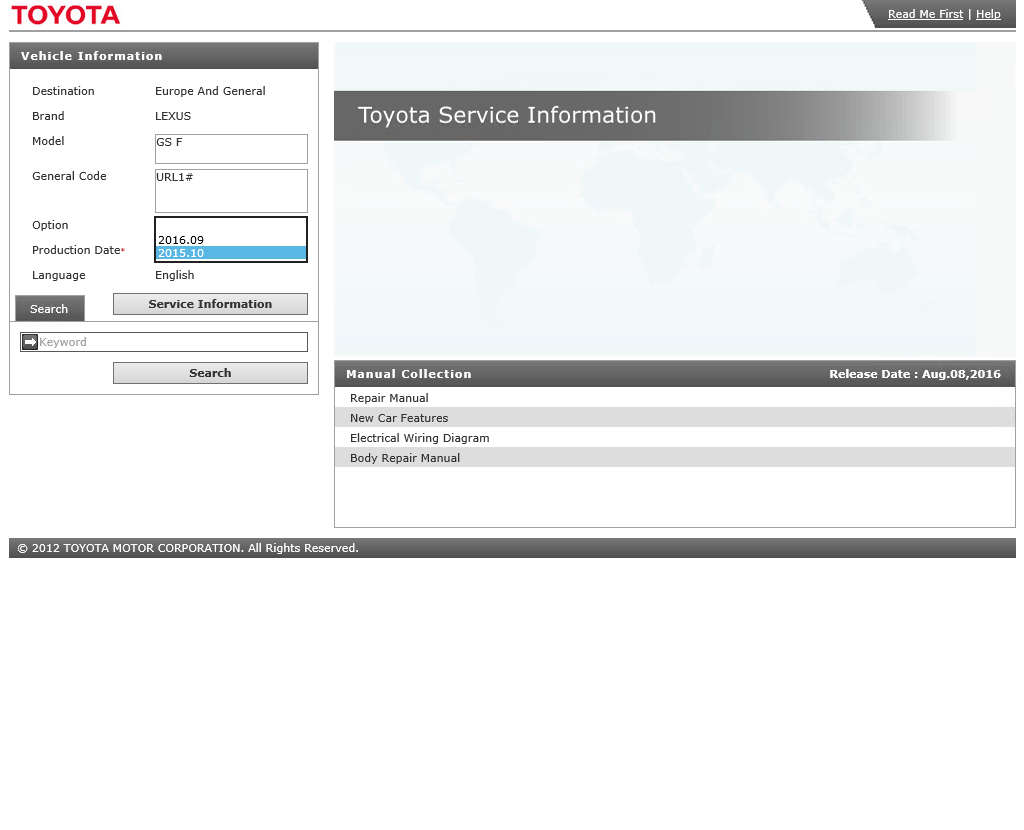Click the Destination label
This screenshot has width=1024, height=830.
tap(63, 91)
